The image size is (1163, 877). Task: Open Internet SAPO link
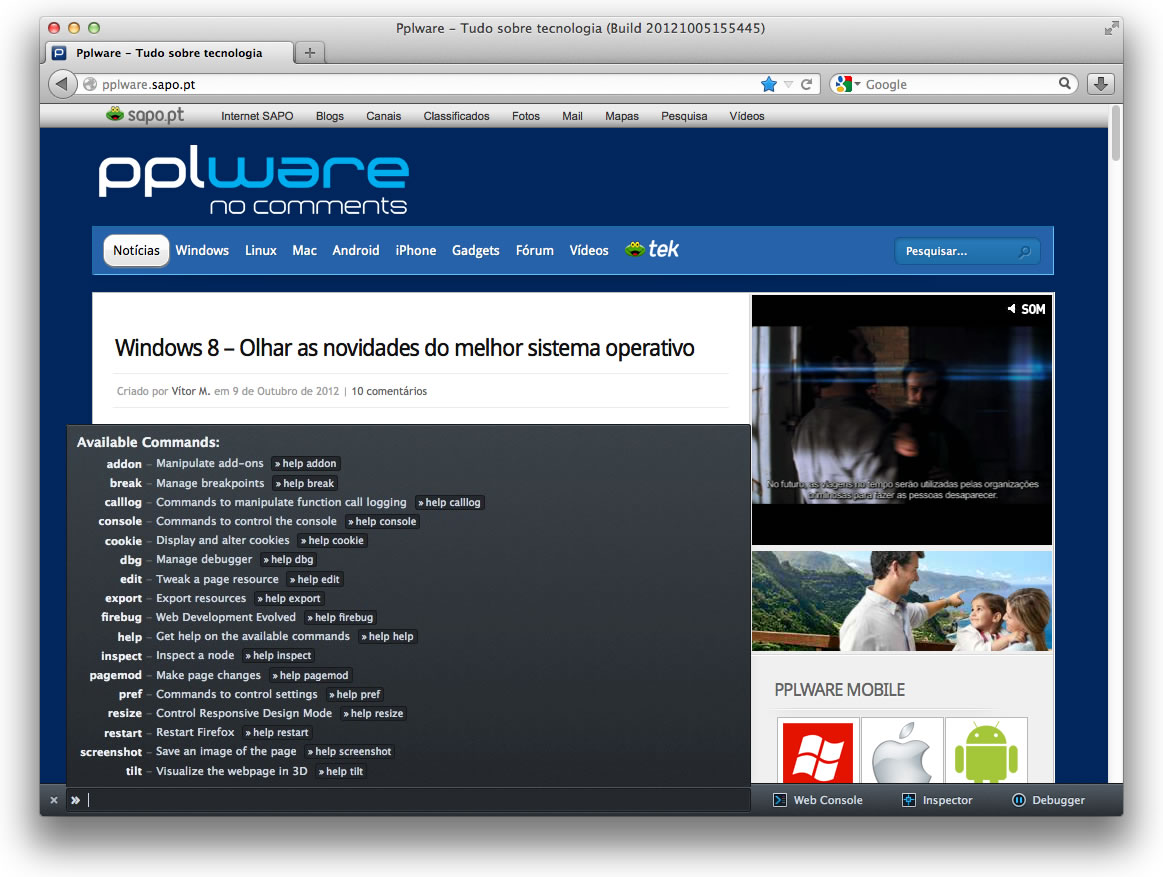click(257, 116)
